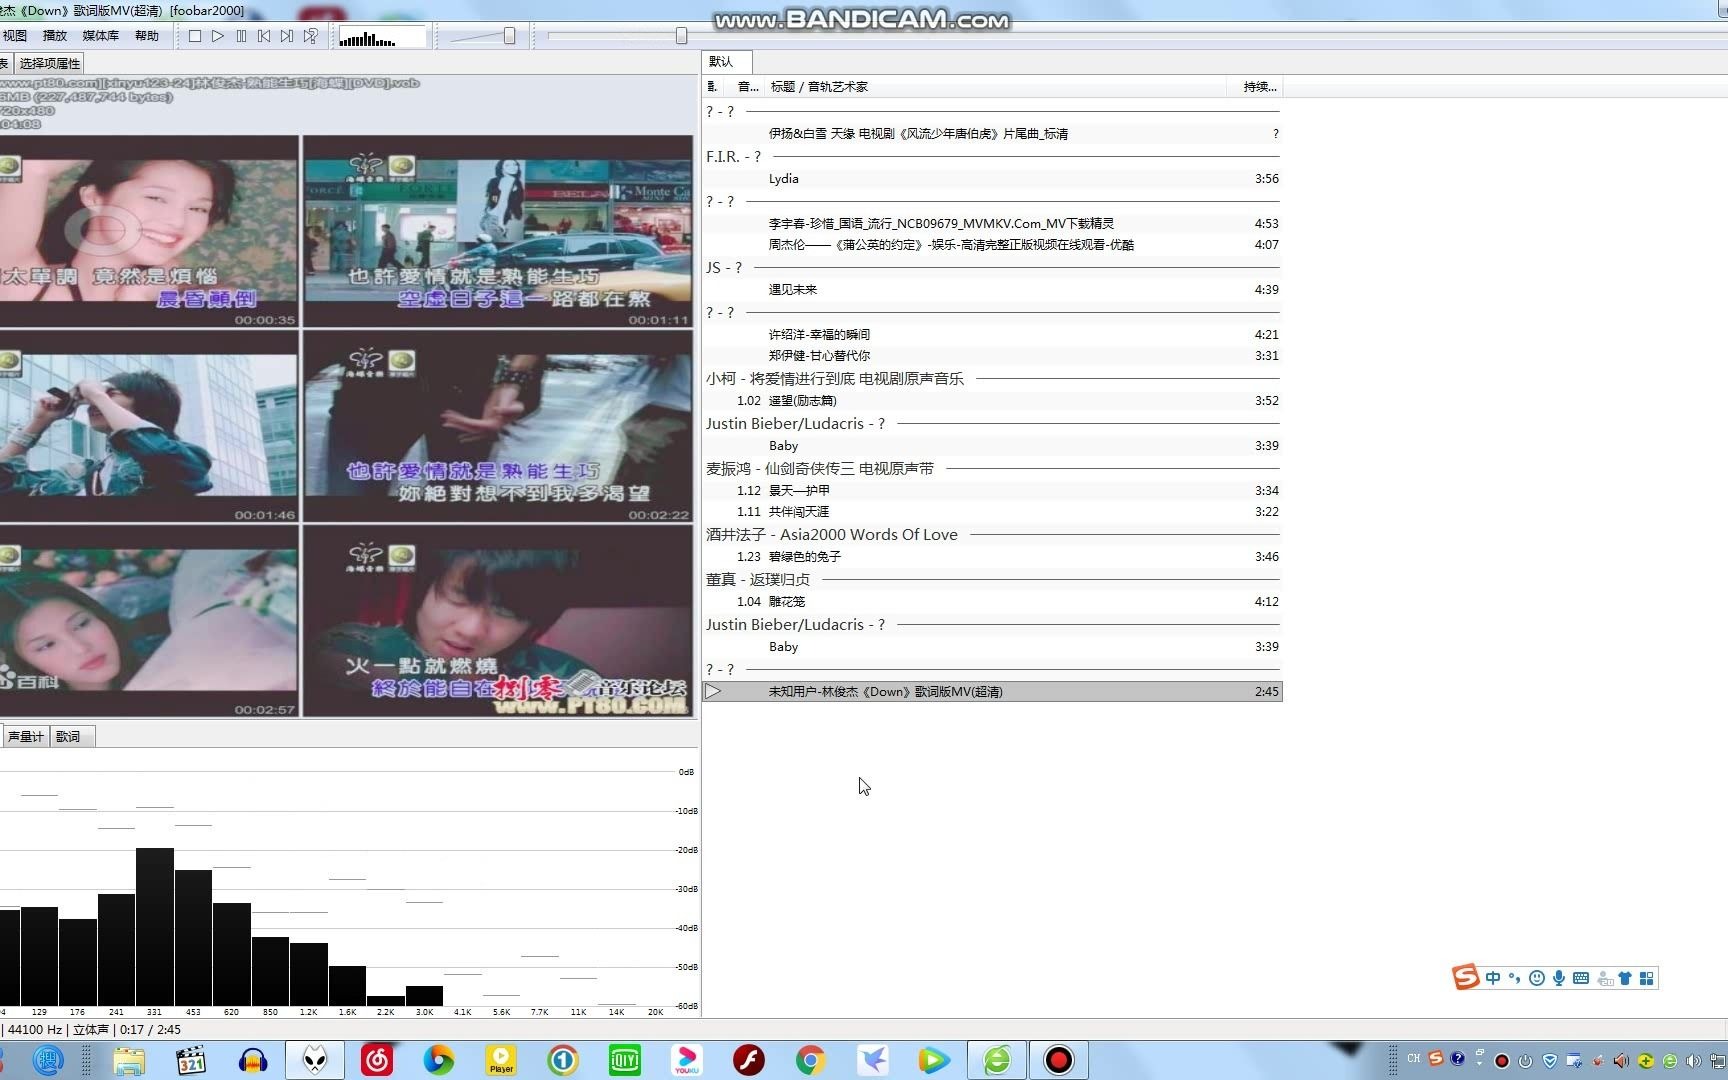Image resolution: width=1728 pixels, height=1080 pixels.
Task: Toggle Chinese input mode 中 icon
Action: click(x=1493, y=978)
